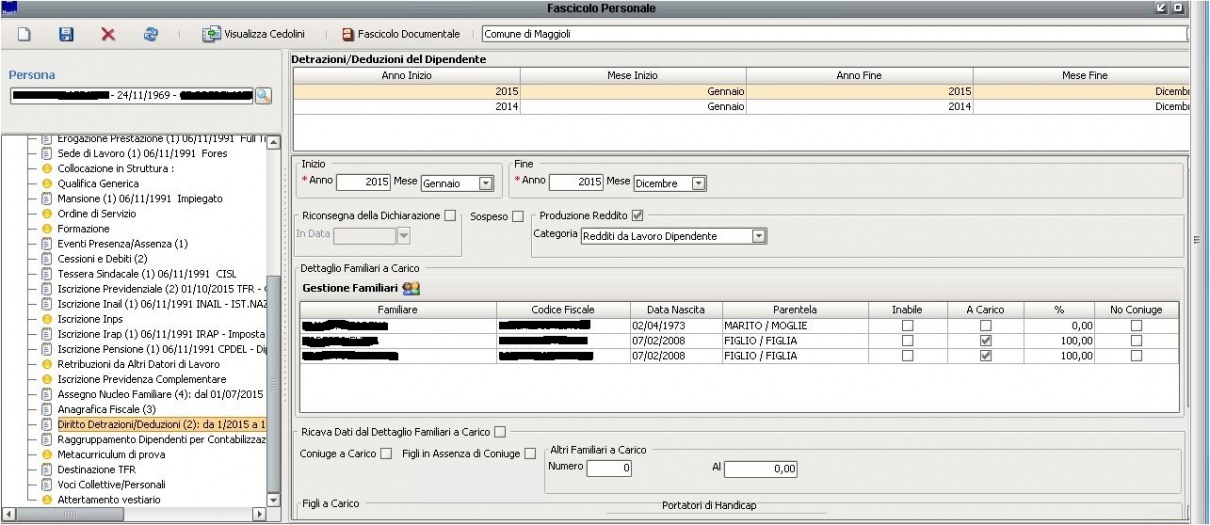Open the Fine Mese Dicembre dropdown
The width and height of the screenshot is (1210, 525).
click(x=698, y=183)
